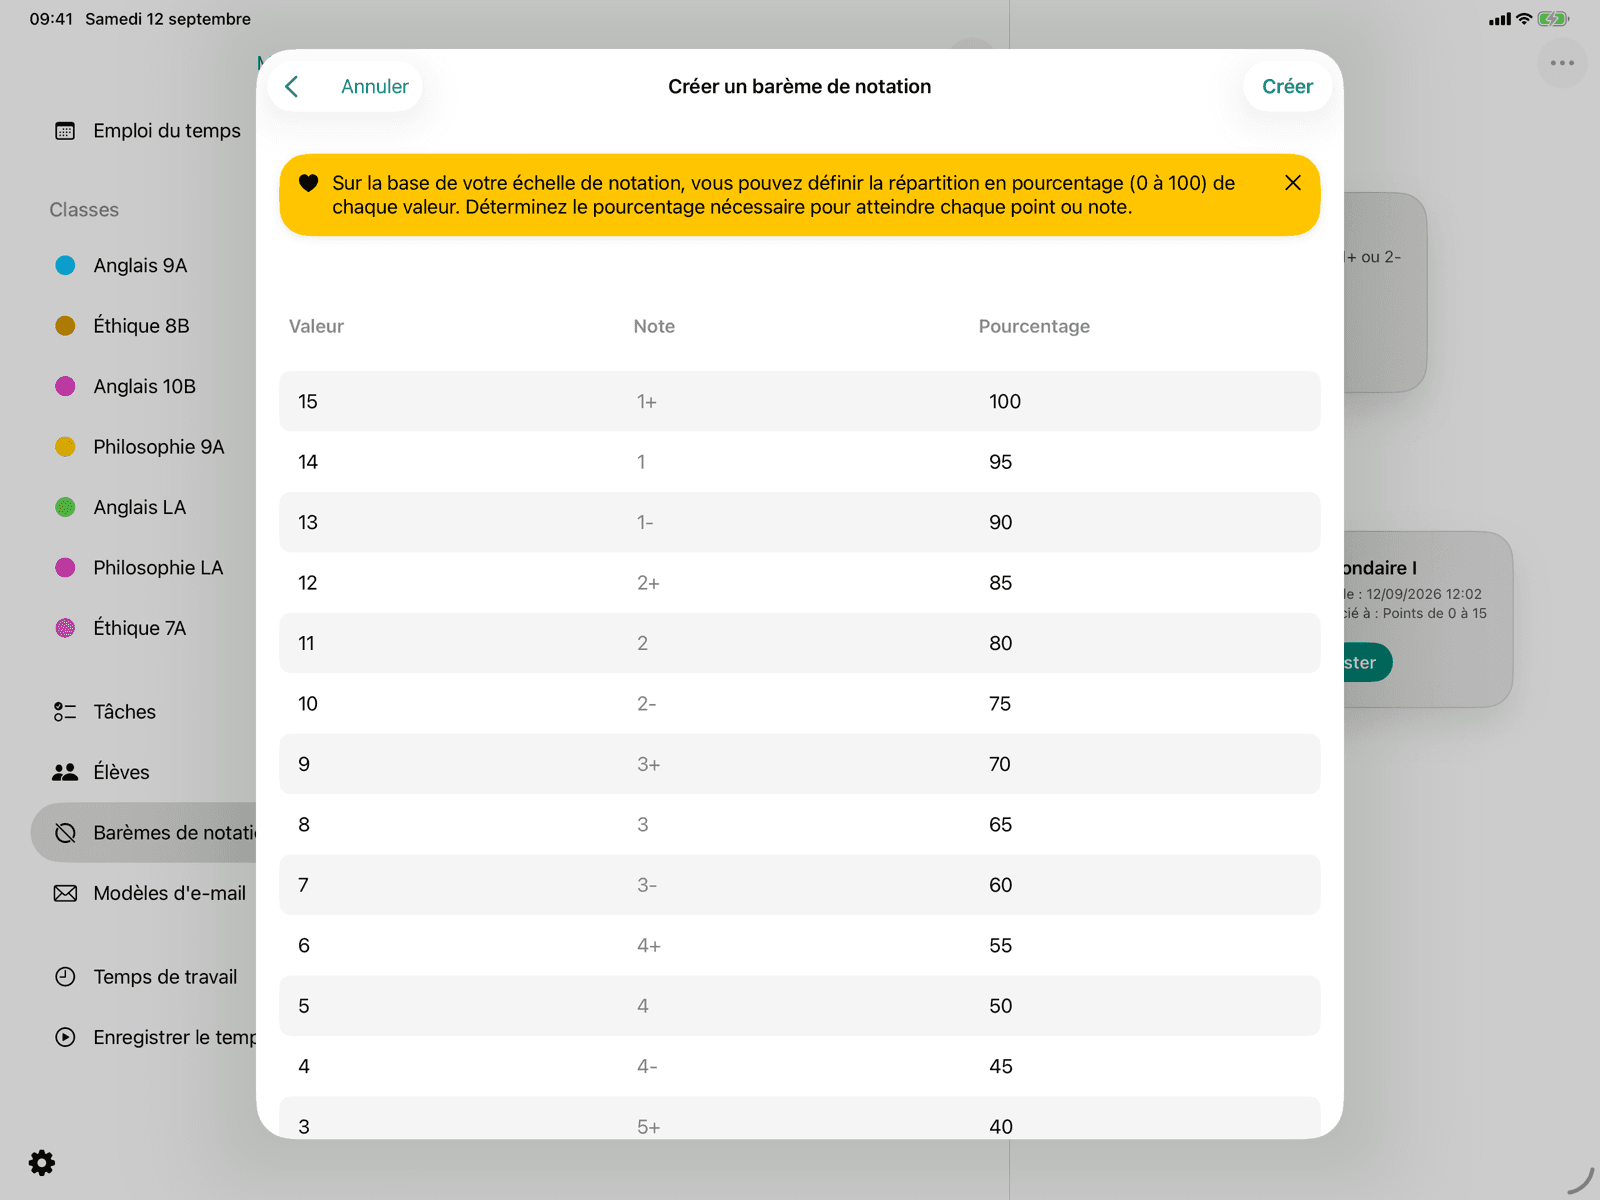Viewport: 1600px width, 1200px height.
Task: Open the Philosophie LA class
Action: click(158, 568)
